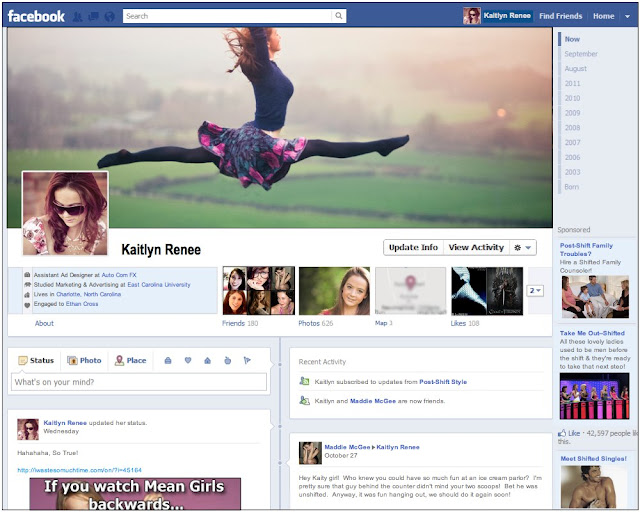This screenshot has width=640, height=512.
Task: Like the Take Me Out-Shifted ad
Action: 569,433
